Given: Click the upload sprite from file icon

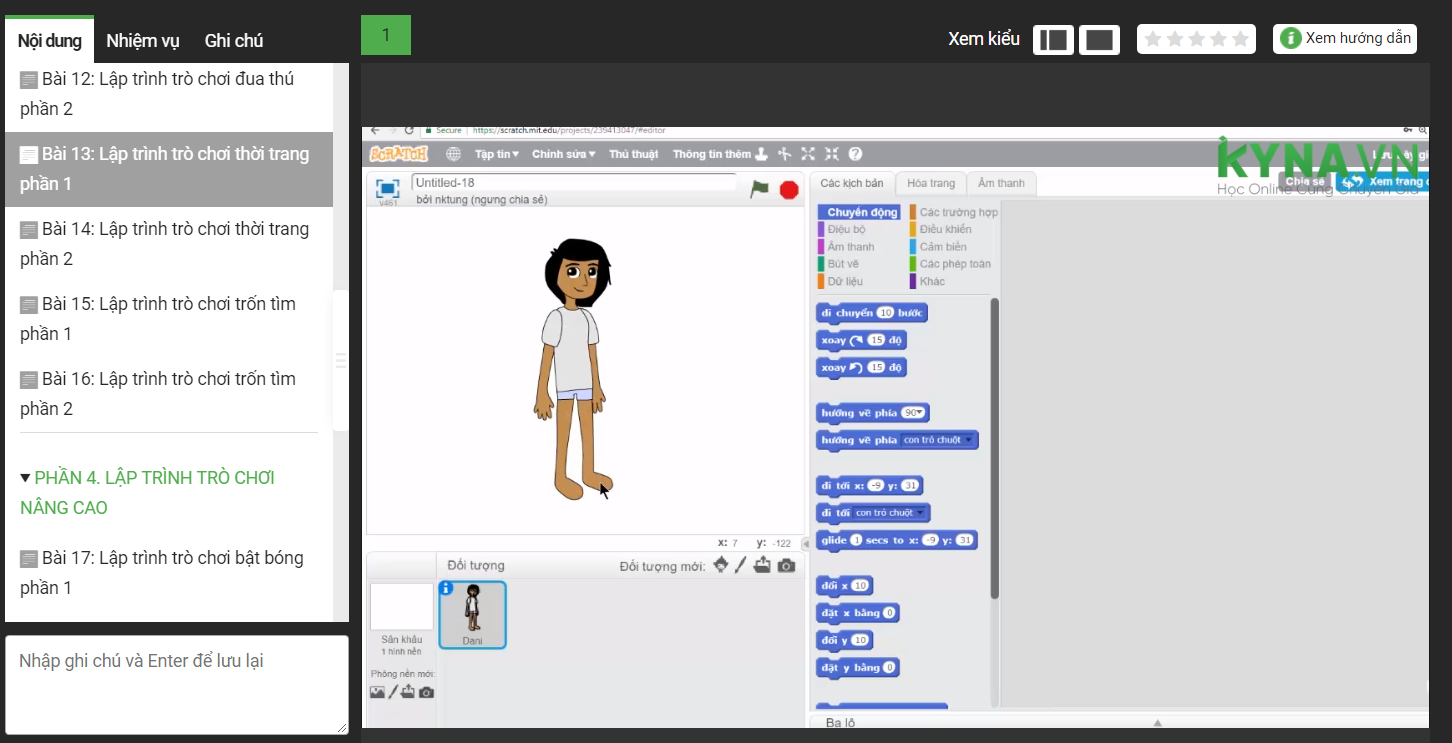Looking at the screenshot, I should 763,565.
